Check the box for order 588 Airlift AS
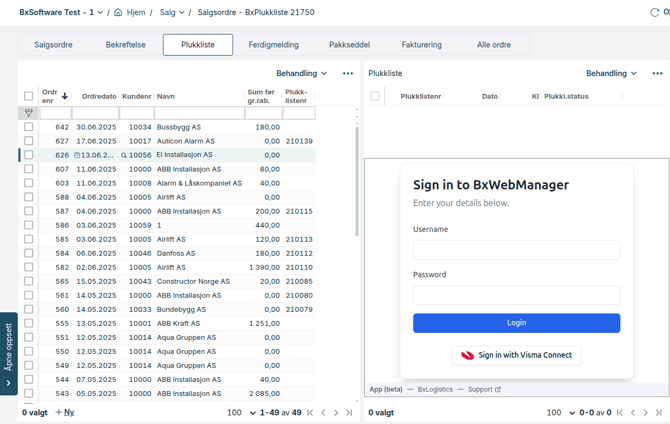 point(29,197)
